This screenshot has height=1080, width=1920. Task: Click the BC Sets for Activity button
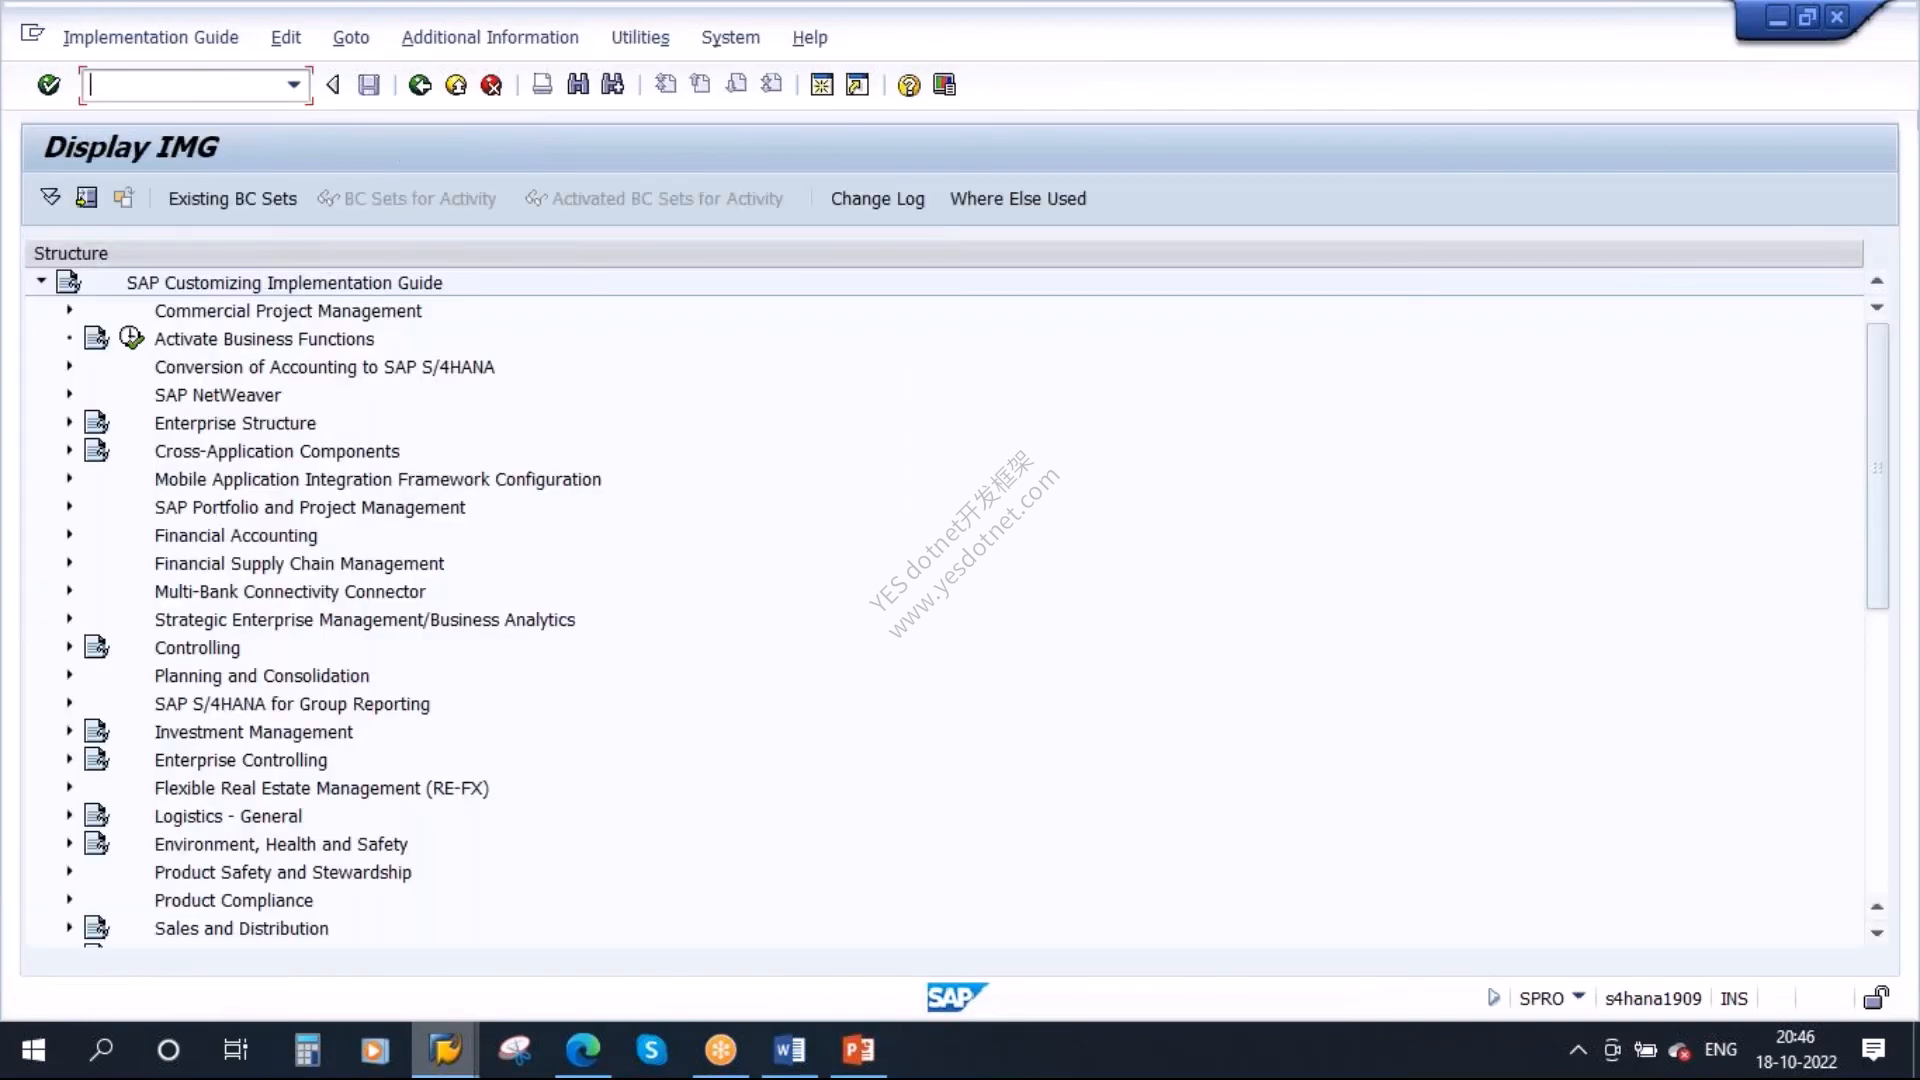[x=407, y=198]
